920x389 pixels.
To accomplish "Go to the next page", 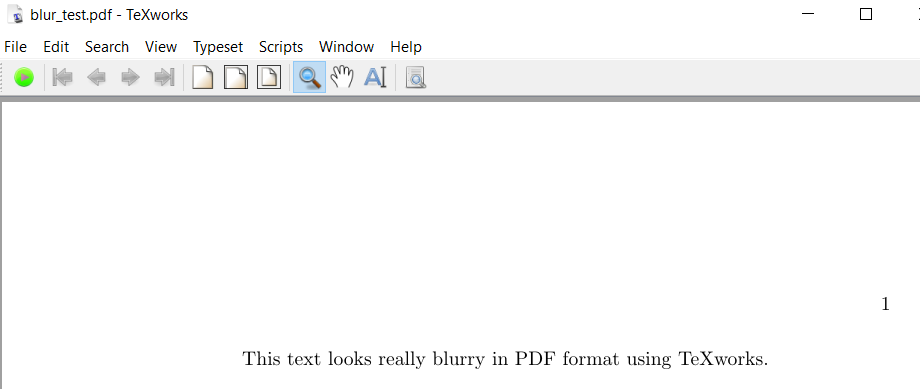I will pyautogui.click(x=130, y=77).
